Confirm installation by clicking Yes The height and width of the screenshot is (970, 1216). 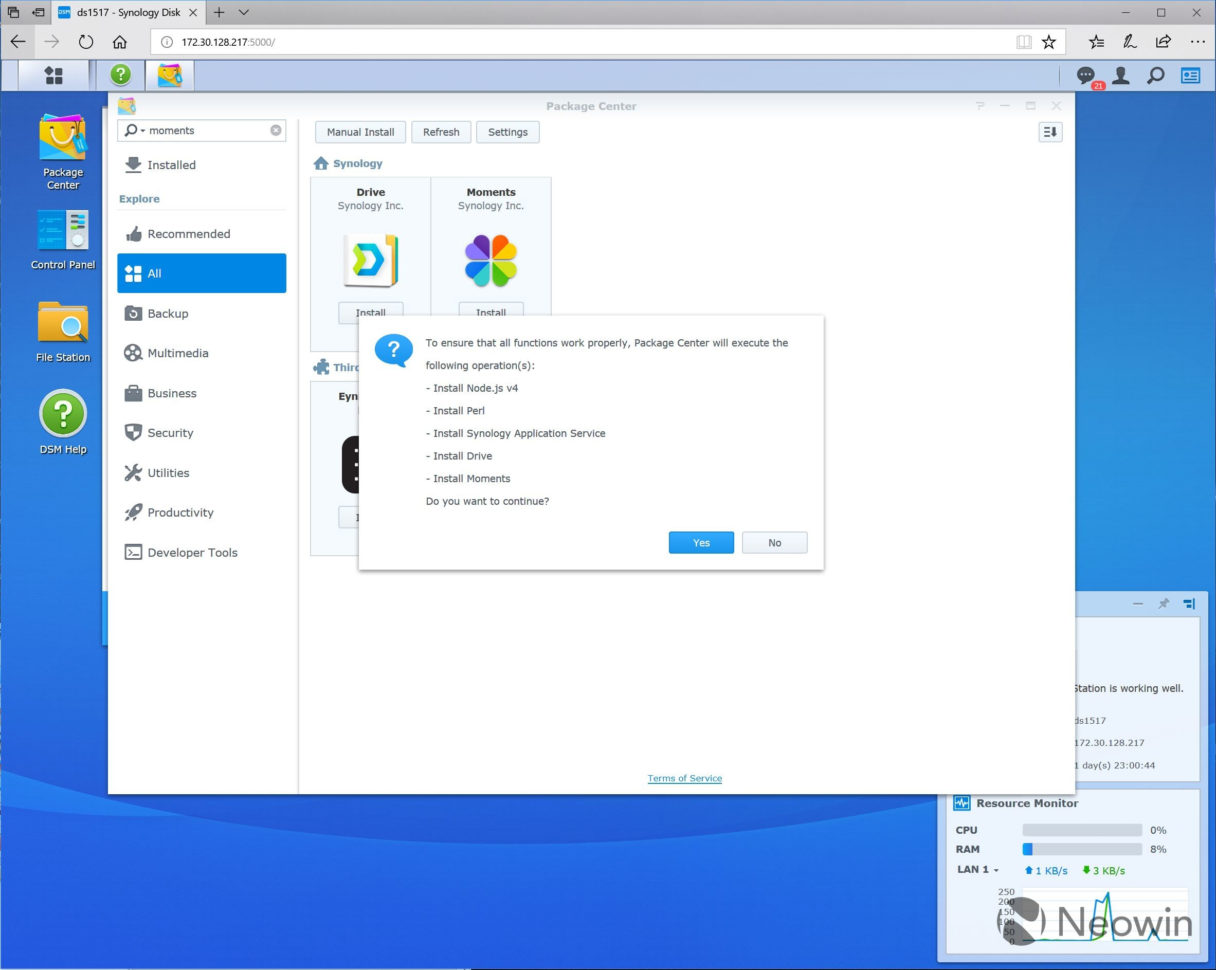click(x=701, y=542)
